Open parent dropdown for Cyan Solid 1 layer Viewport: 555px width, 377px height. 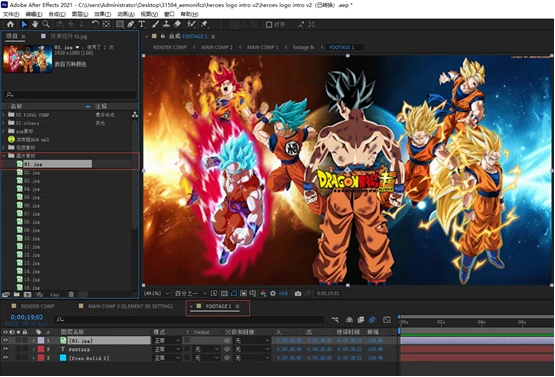pyautogui.click(x=252, y=358)
